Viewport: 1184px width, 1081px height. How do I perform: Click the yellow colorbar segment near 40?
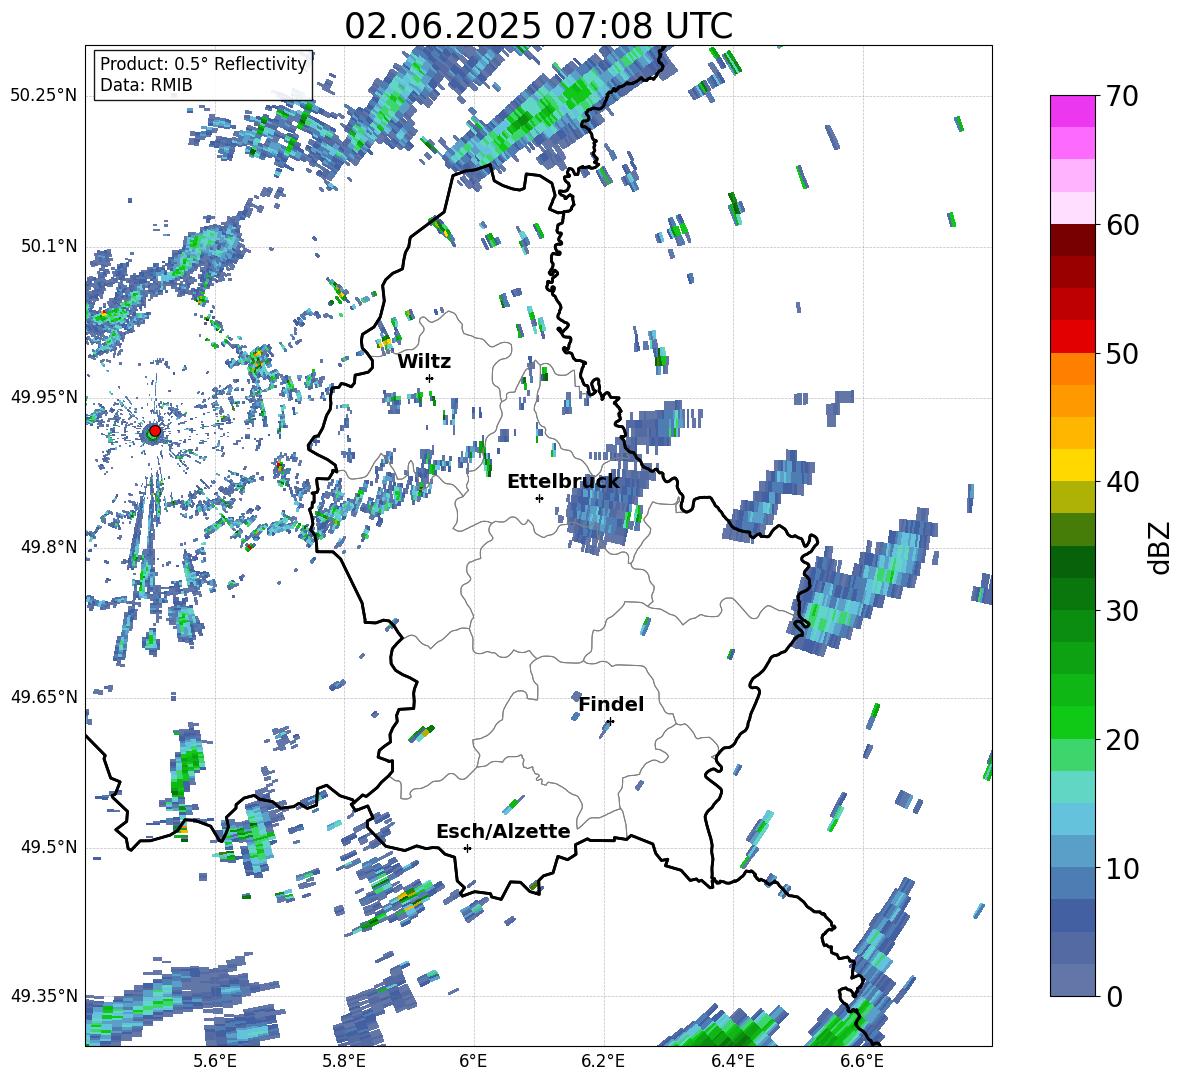1072,465
